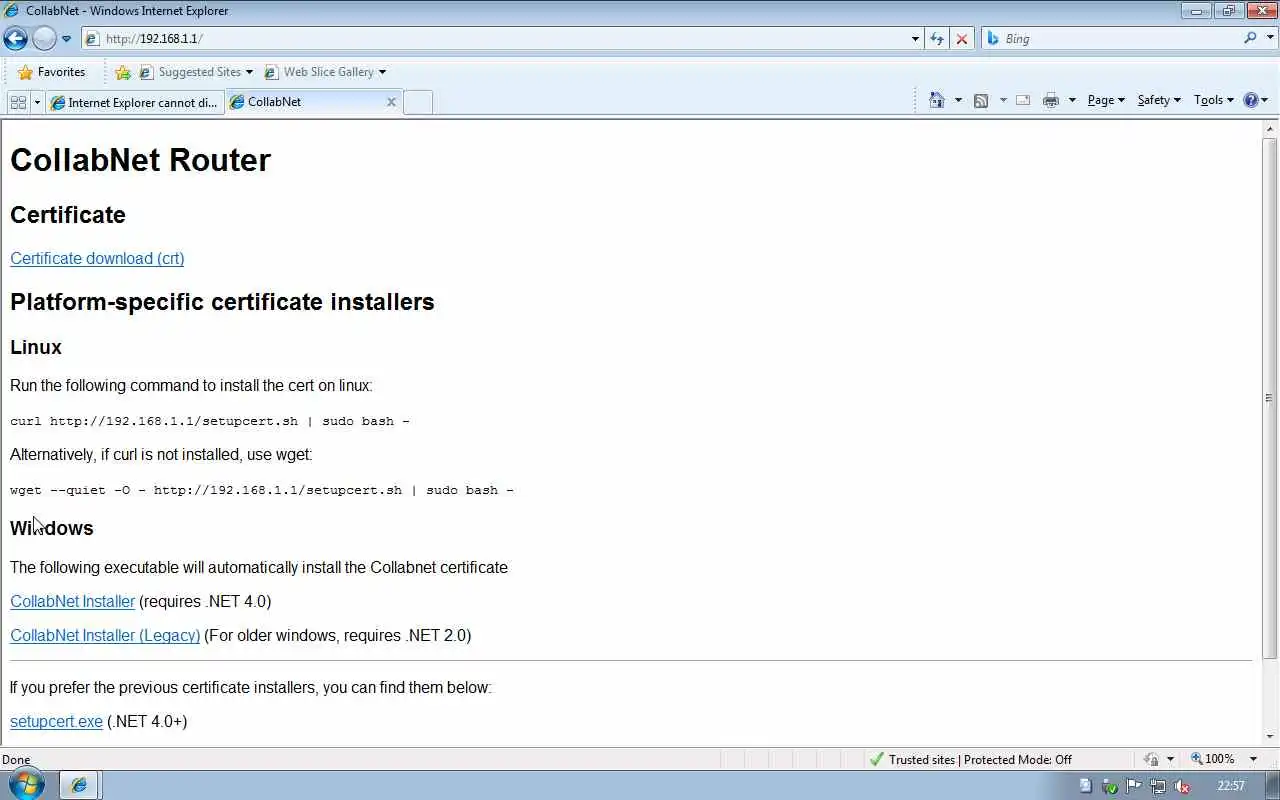Screen dimensions: 1280x800
Task: Open the Page menu
Action: click(x=1106, y=100)
